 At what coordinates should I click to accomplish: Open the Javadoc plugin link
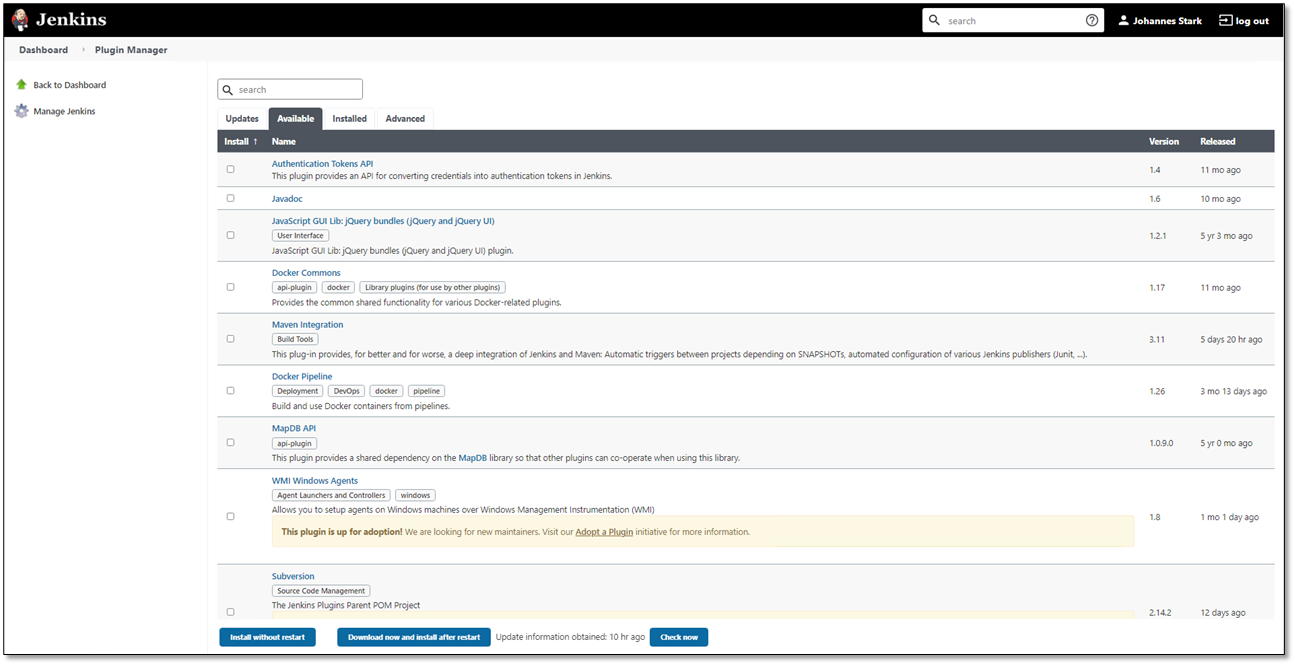(287, 199)
